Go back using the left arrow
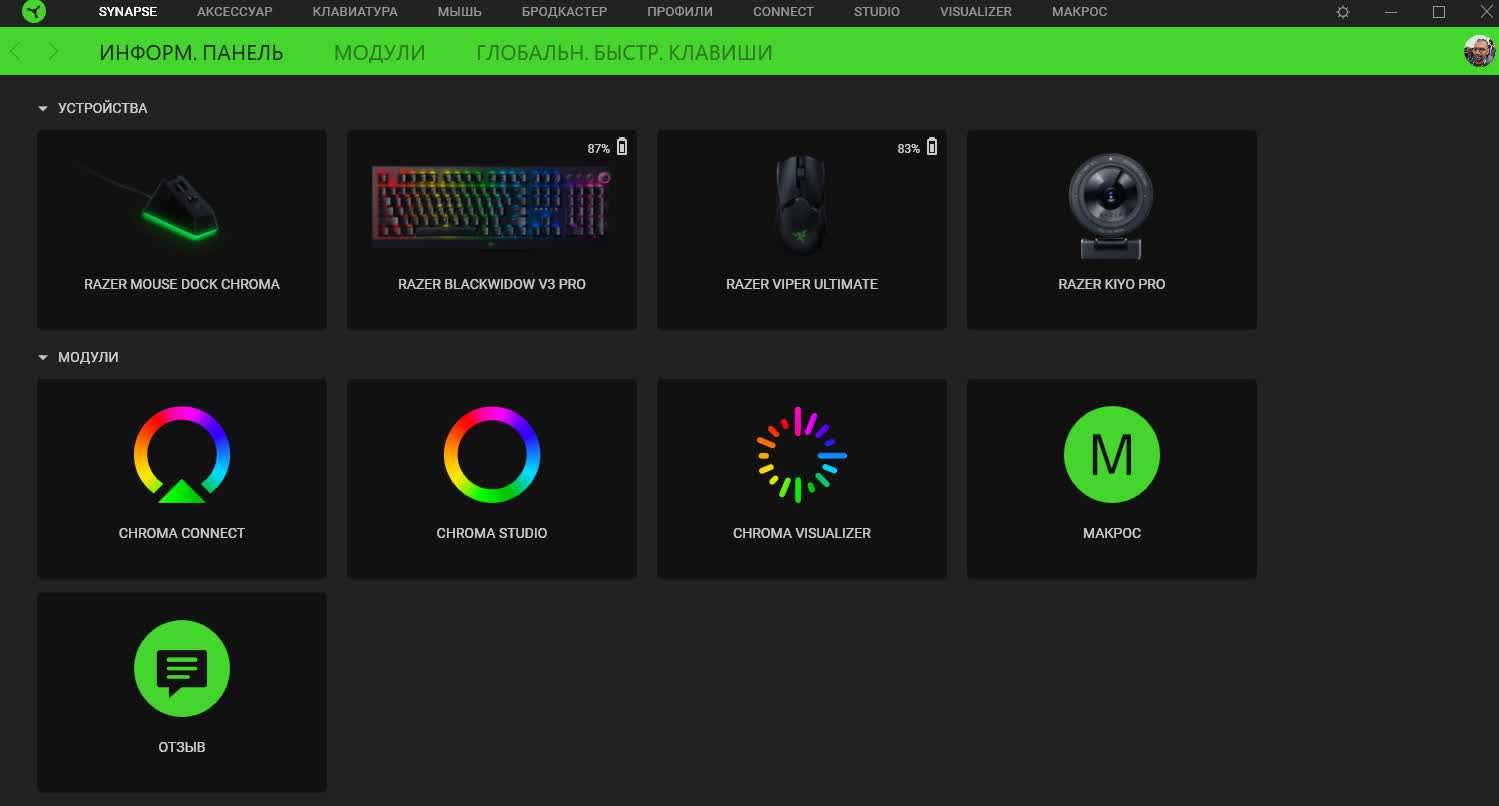 coord(16,52)
